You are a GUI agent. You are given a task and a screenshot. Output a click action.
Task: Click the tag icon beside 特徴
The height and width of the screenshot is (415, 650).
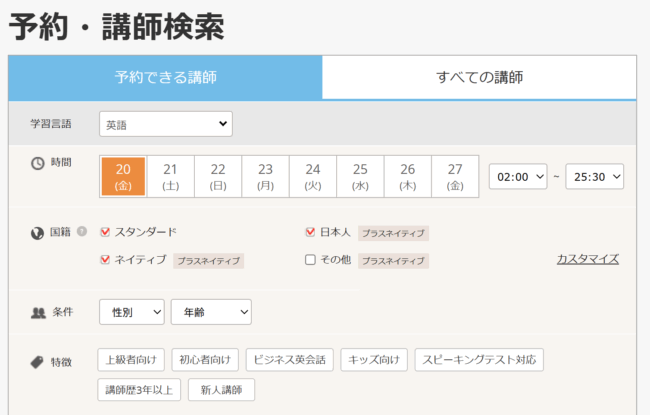pos(38,361)
